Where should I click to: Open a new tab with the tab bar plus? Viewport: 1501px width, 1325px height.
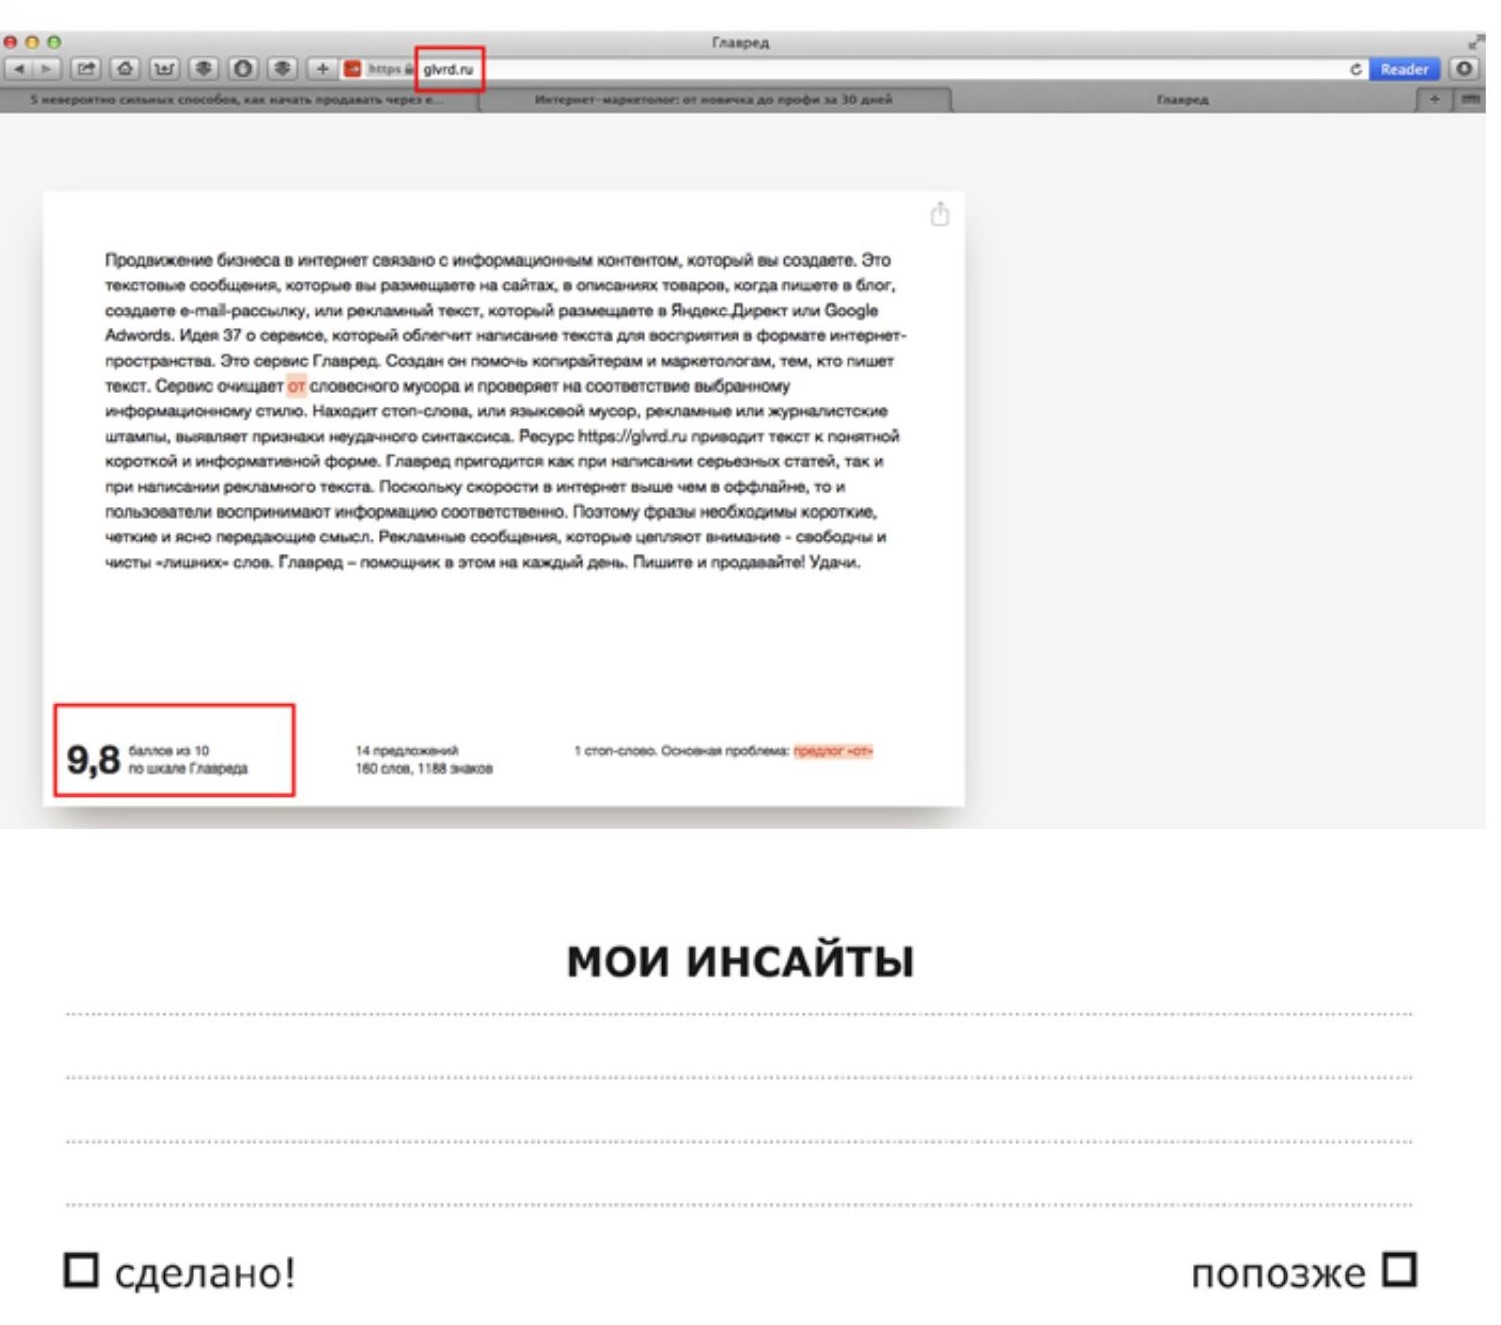tap(1434, 99)
